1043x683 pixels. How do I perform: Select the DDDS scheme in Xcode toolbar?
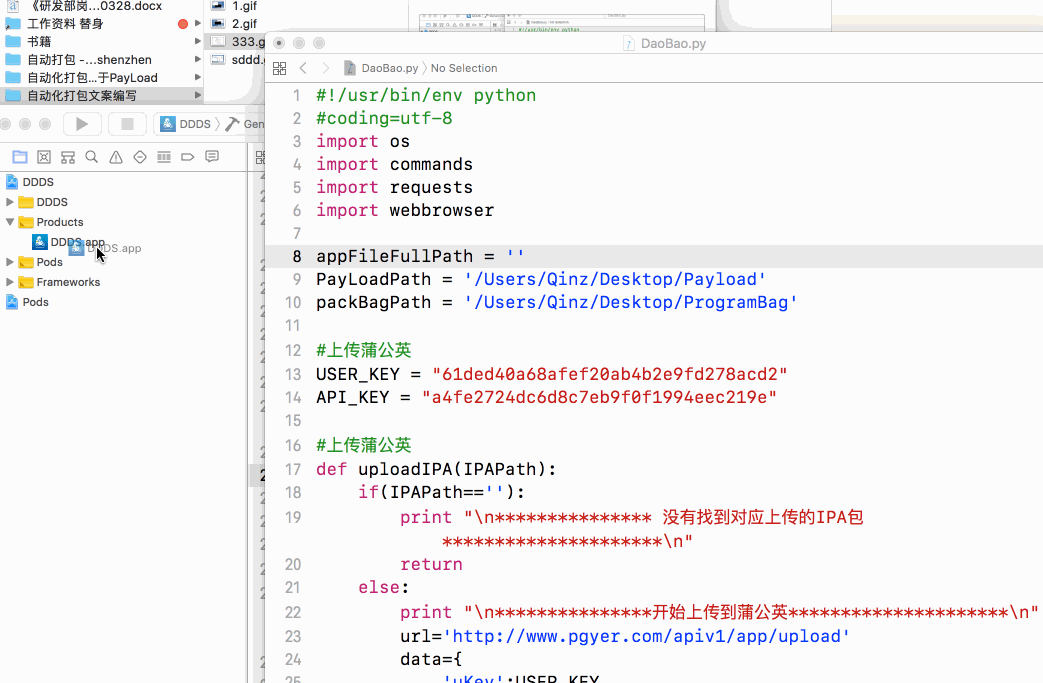[x=186, y=124]
